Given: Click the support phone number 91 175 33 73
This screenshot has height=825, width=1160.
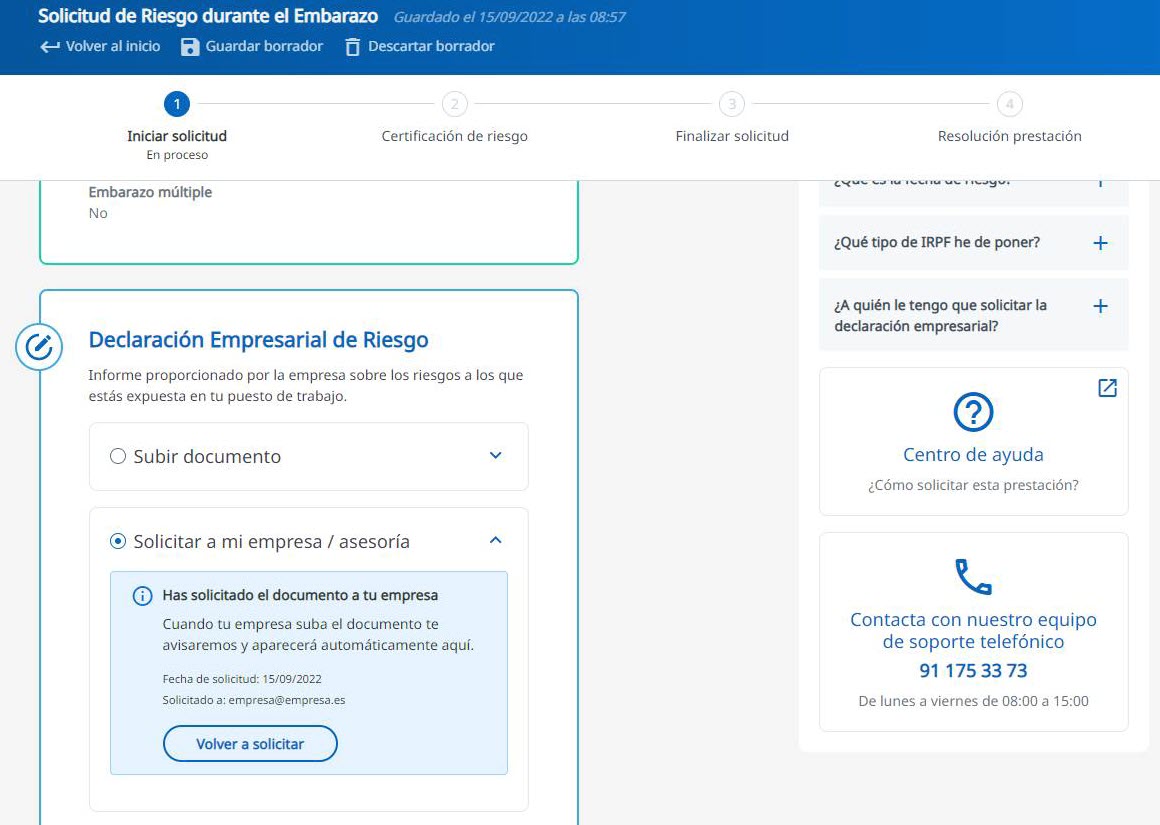Looking at the screenshot, I should click(x=973, y=671).
